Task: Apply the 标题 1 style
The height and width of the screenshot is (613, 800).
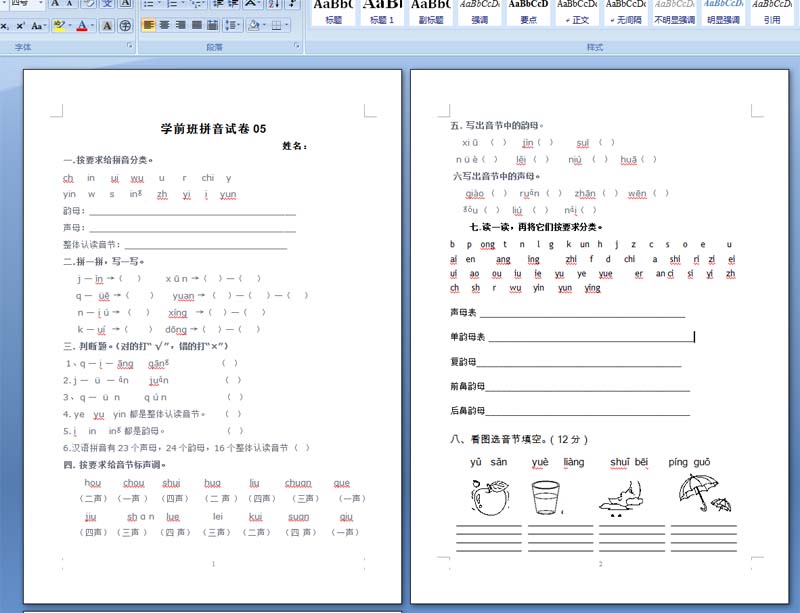Action: (382, 12)
